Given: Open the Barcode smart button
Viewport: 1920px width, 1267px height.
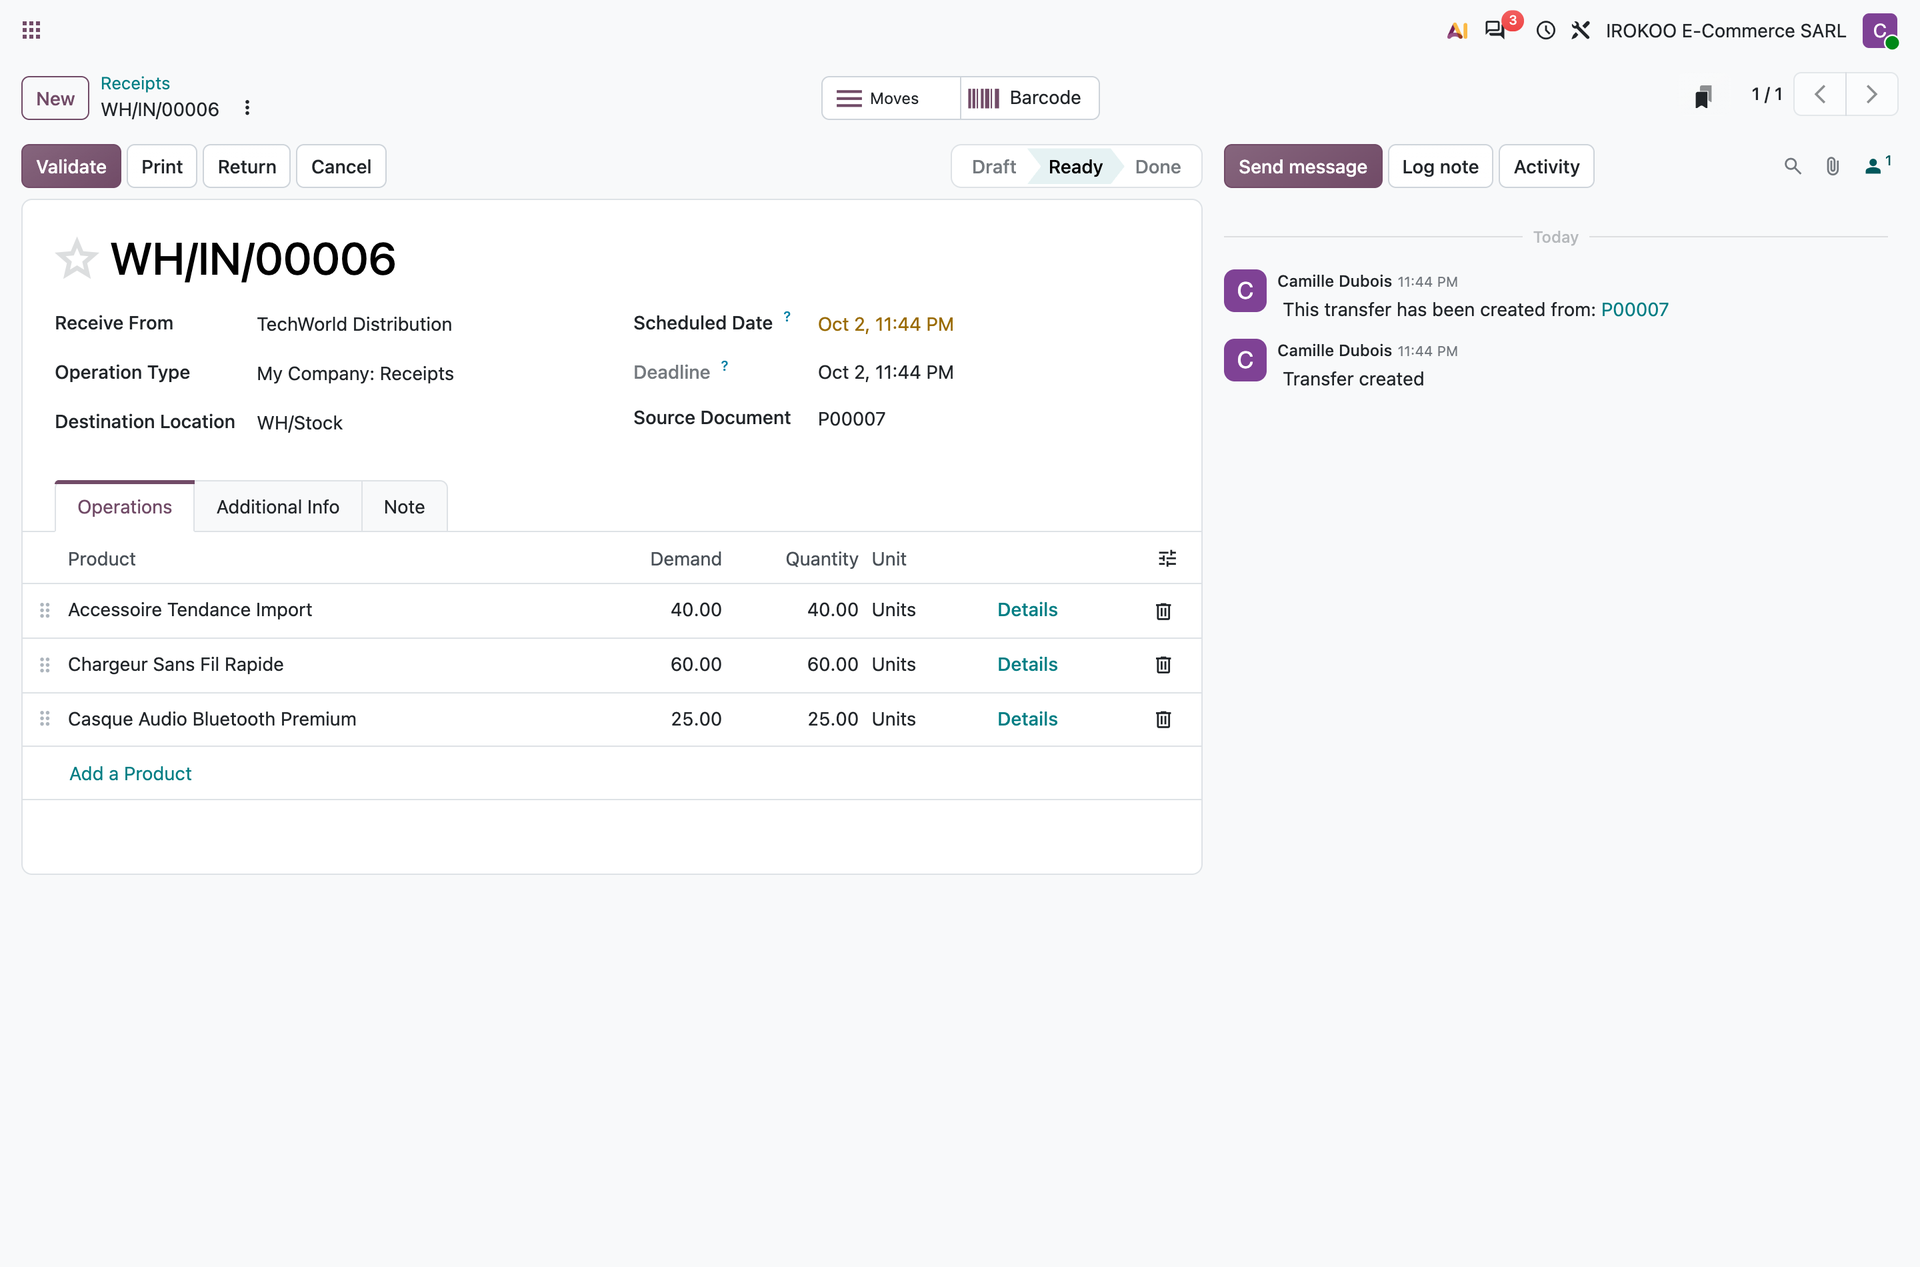Looking at the screenshot, I should [1029, 98].
